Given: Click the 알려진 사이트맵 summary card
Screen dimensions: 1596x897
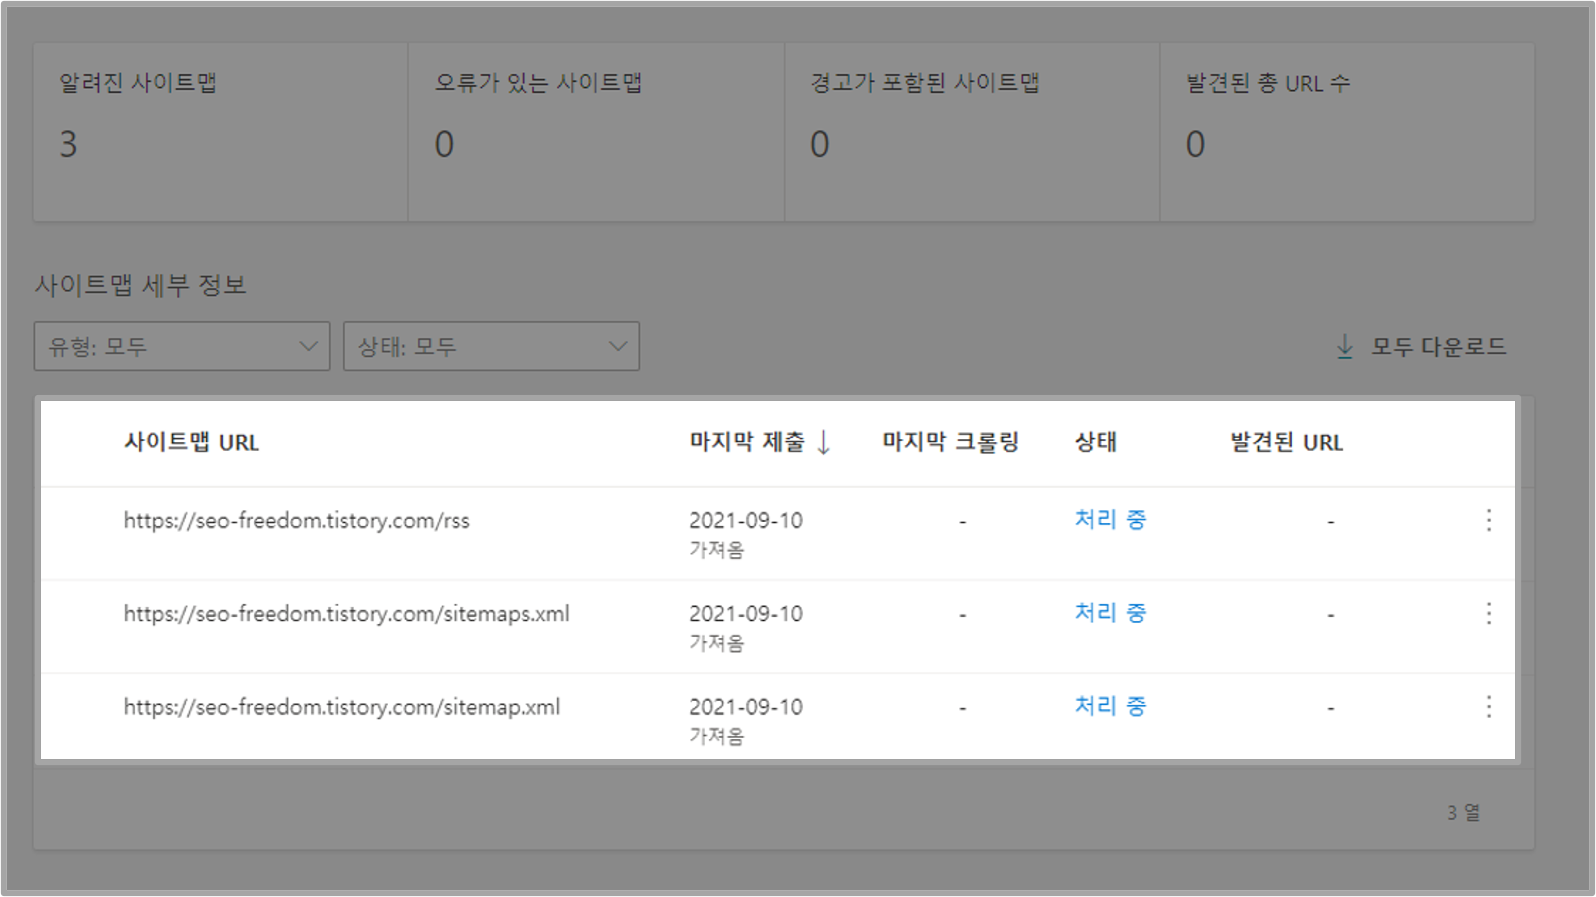Looking at the screenshot, I should pos(221,132).
